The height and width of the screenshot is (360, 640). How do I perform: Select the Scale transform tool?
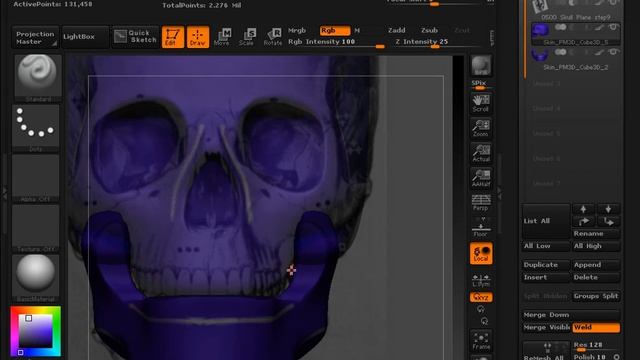pos(247,37)
